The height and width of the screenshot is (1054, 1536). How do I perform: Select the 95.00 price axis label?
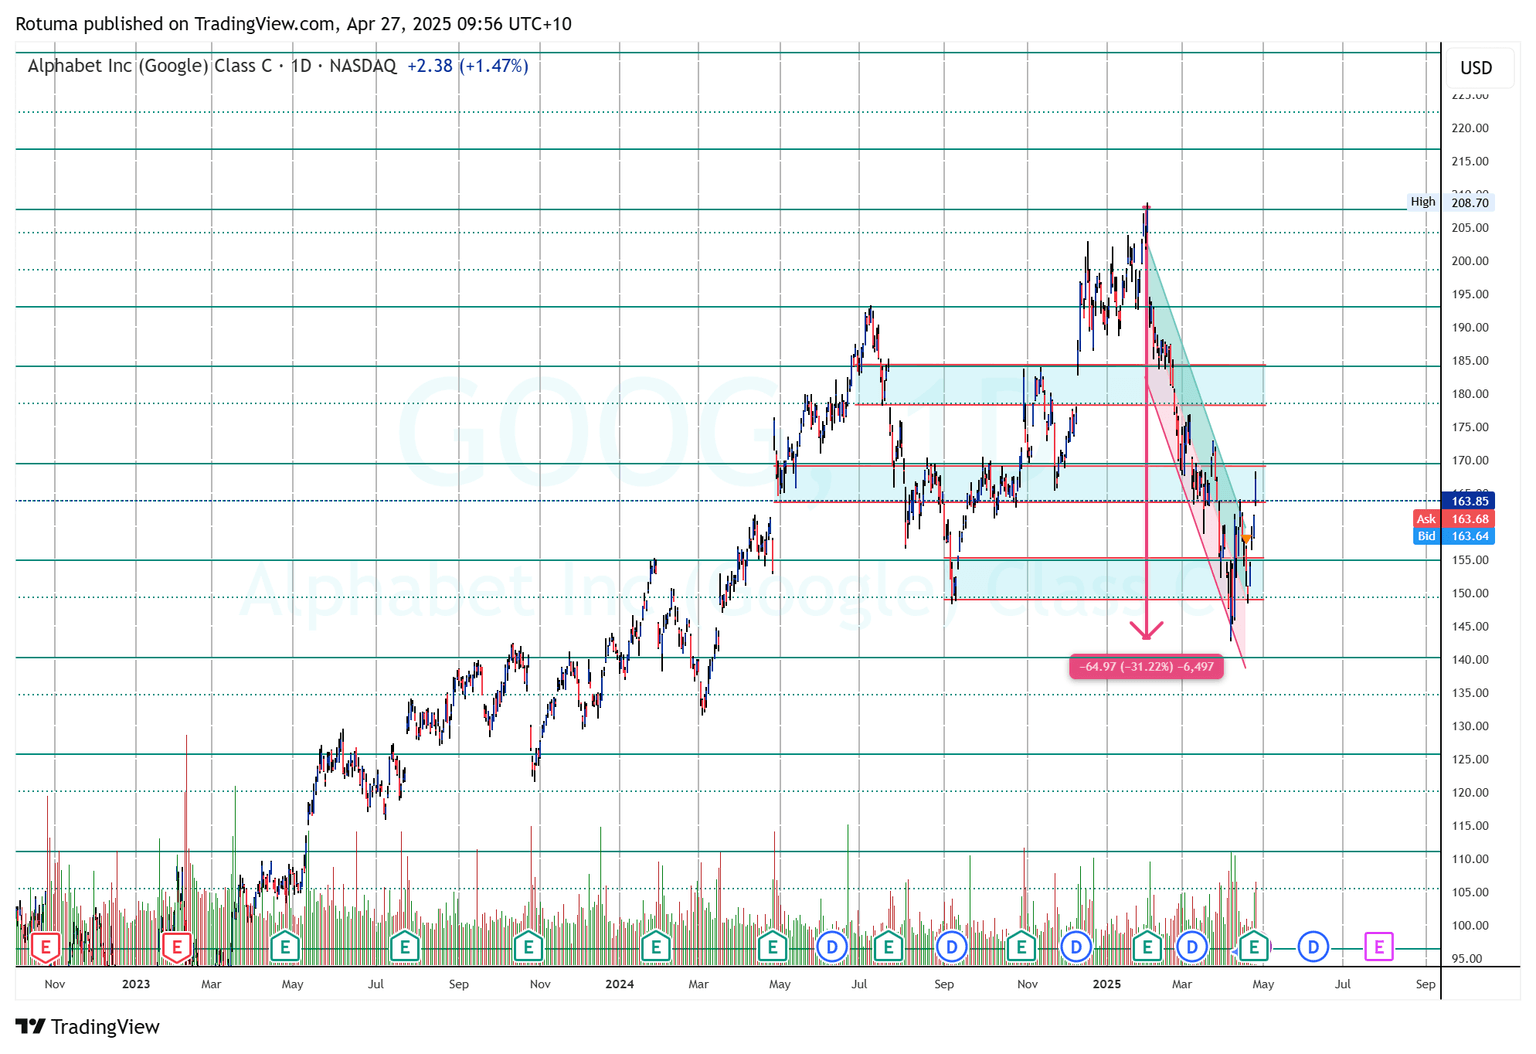1467,958
